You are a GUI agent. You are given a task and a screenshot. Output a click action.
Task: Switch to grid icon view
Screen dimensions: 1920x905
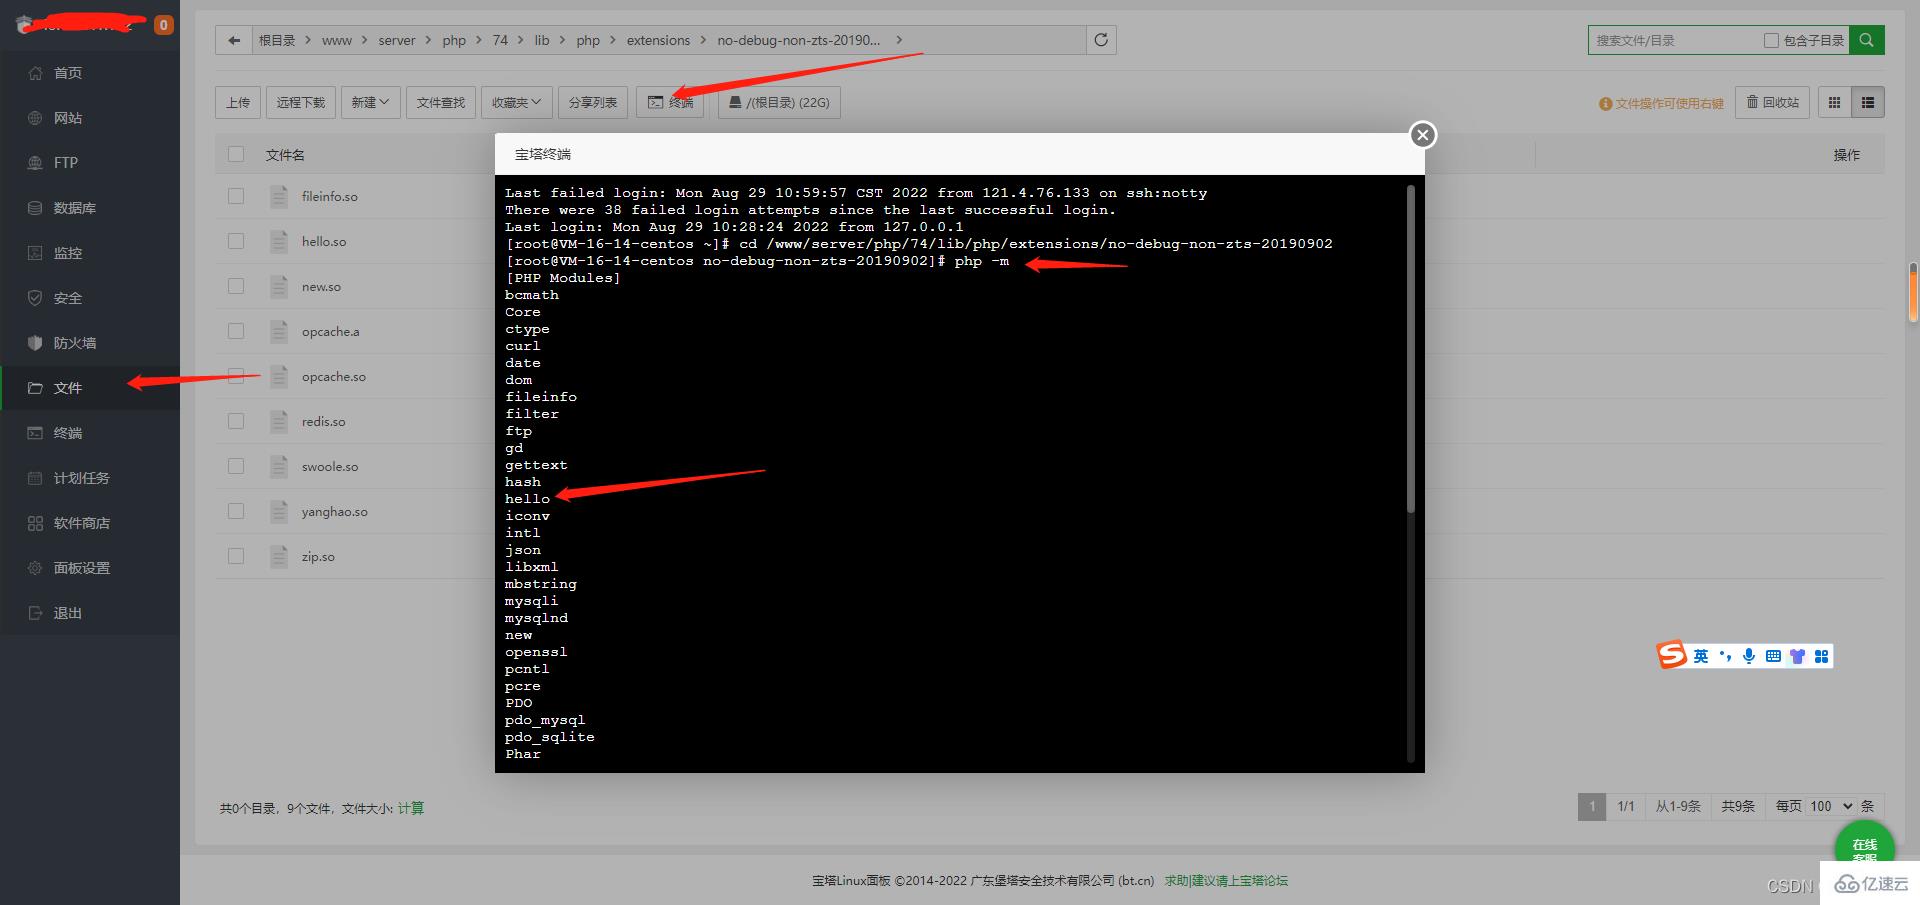1834,102
